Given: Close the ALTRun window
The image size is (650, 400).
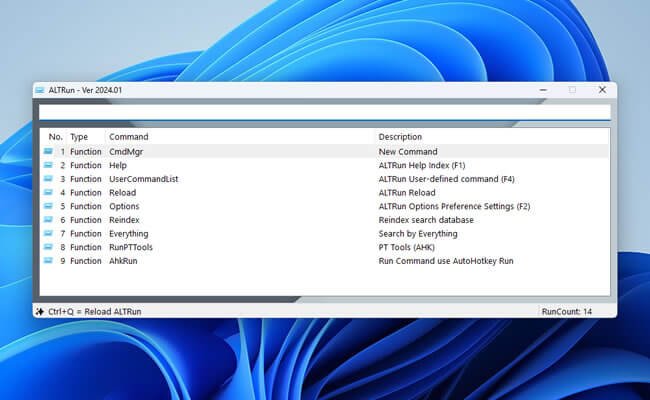Looking at the screenshot, I should (x=602, y=90).
